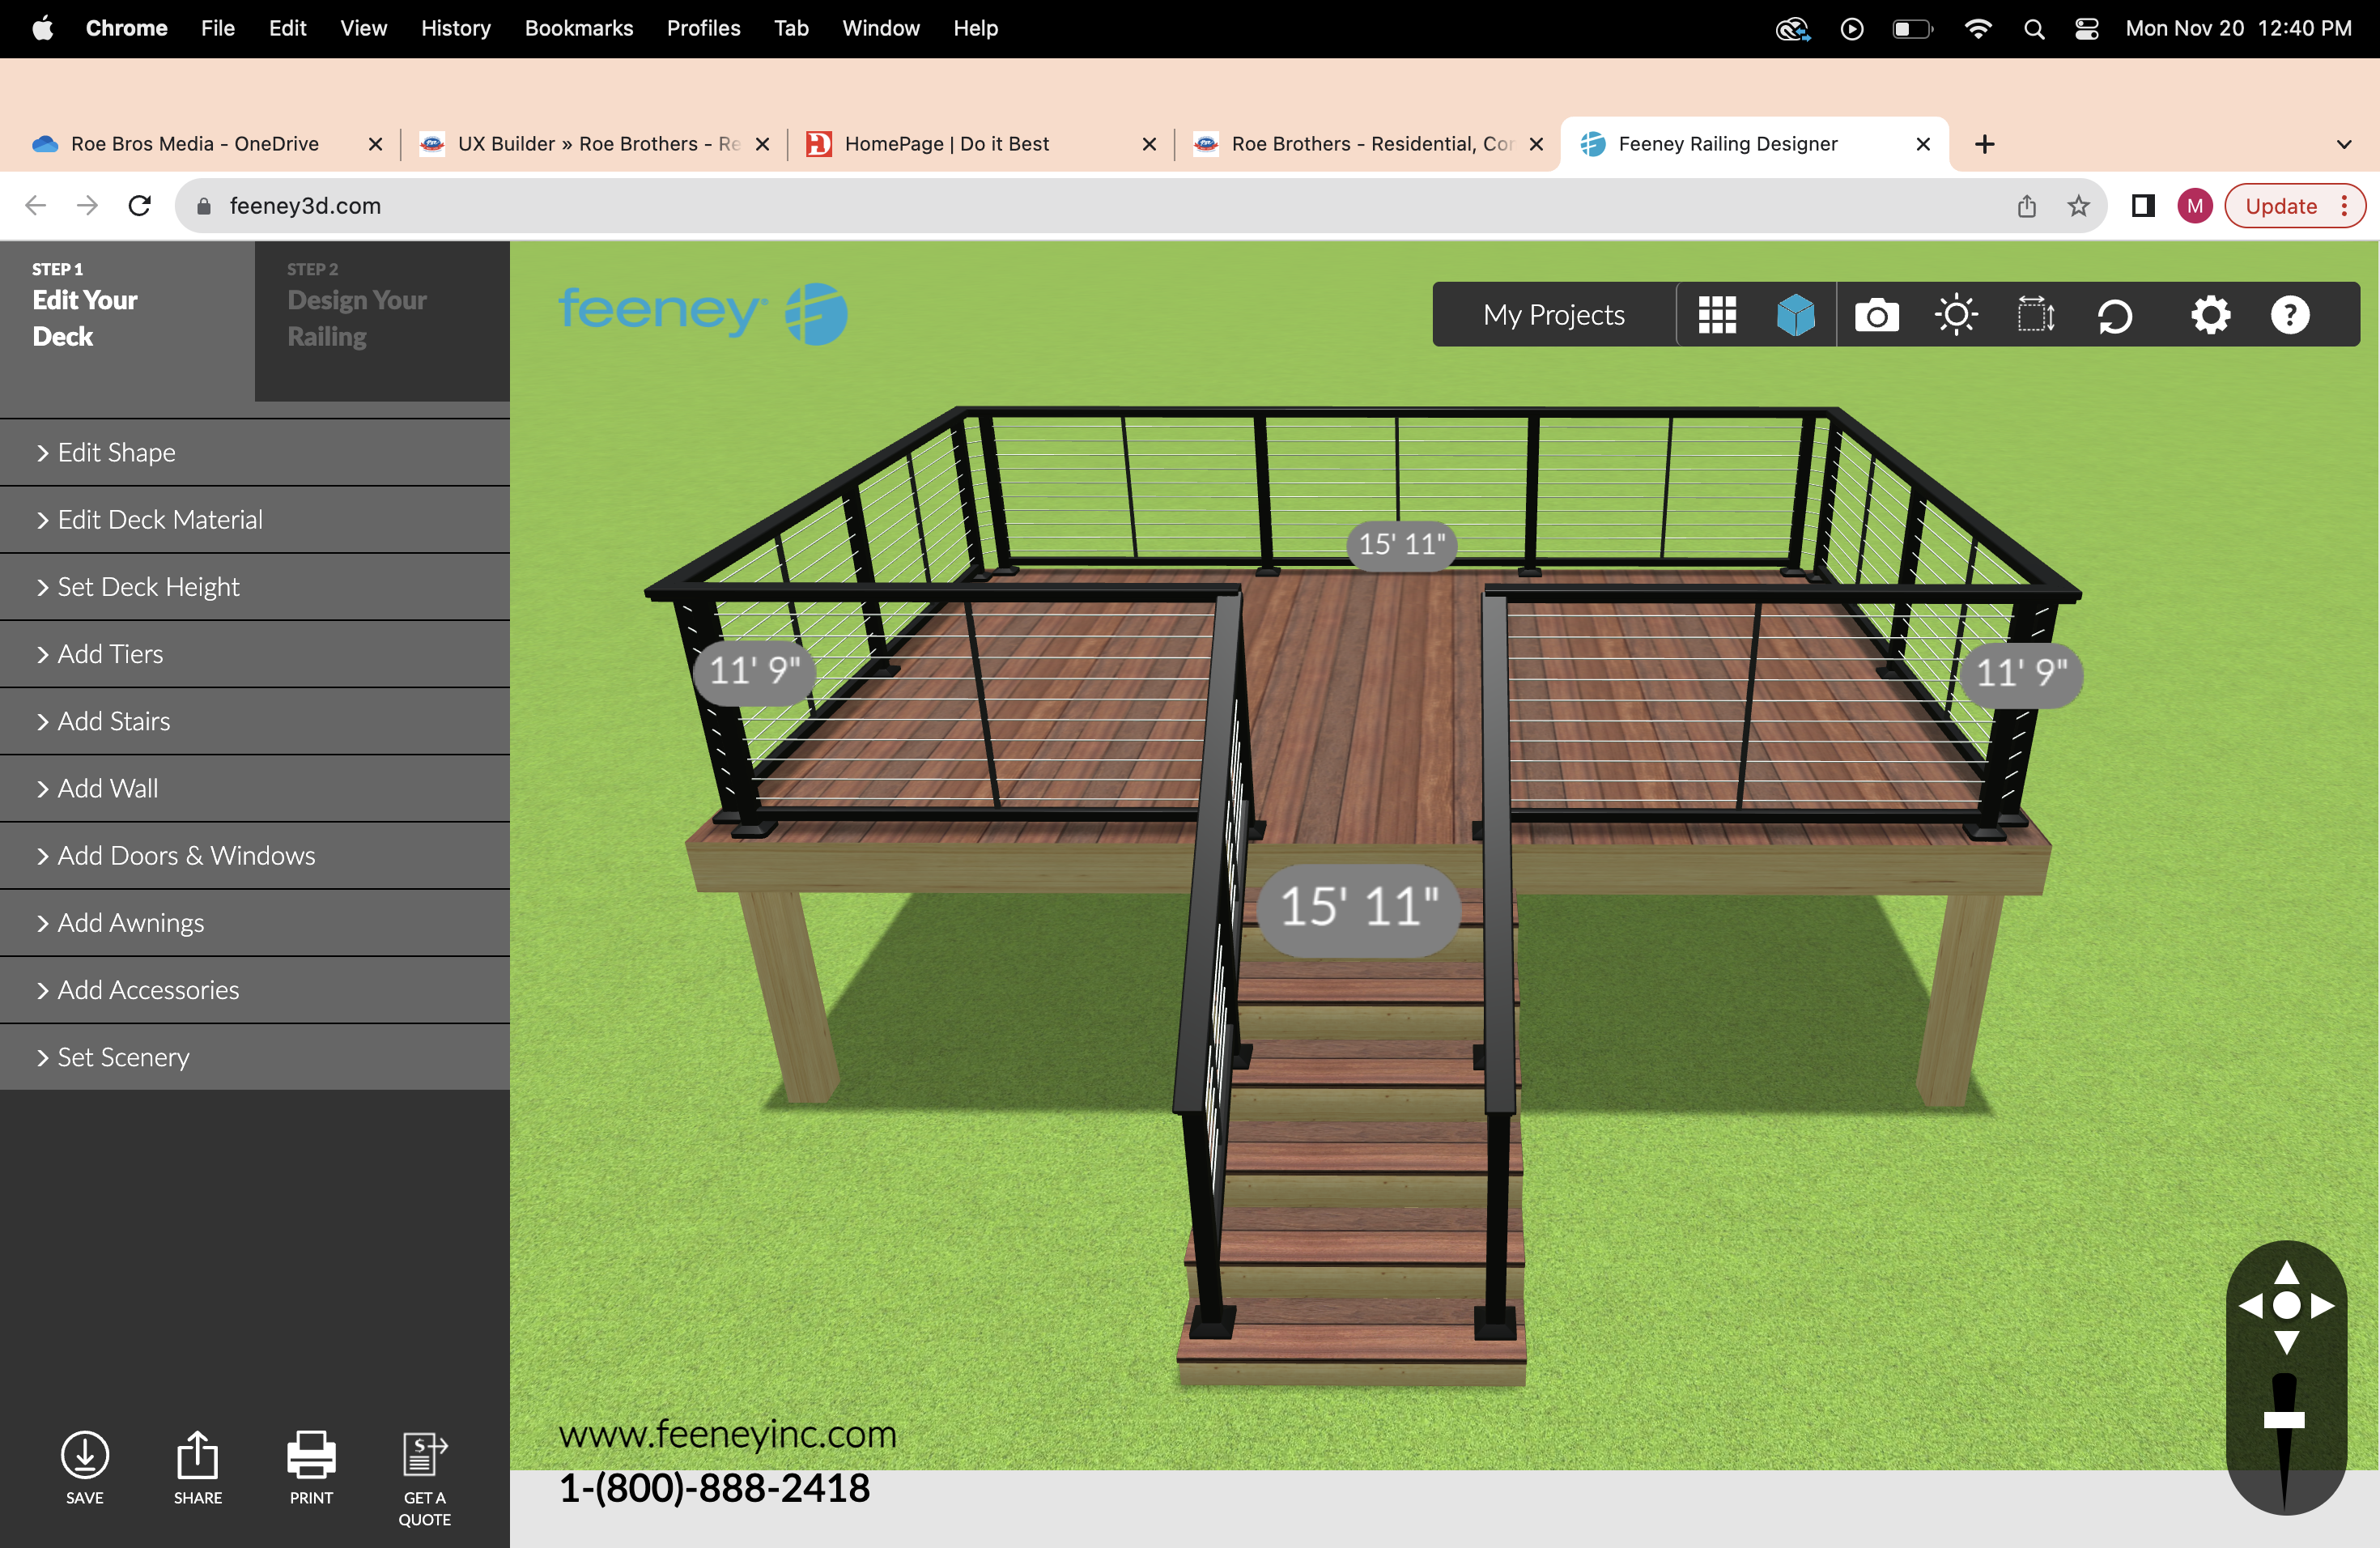Expand the Add Stairs section

coord(114,721)
